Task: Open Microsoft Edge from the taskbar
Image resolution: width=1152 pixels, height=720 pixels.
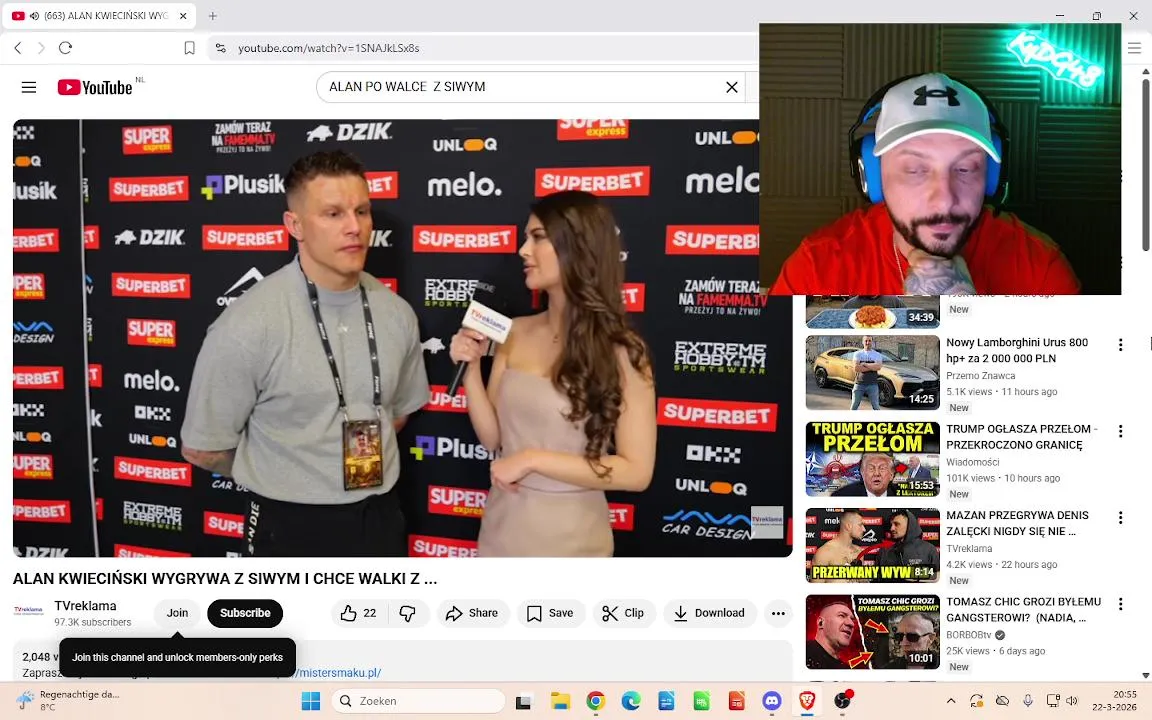Action: [x=630, y=701]
